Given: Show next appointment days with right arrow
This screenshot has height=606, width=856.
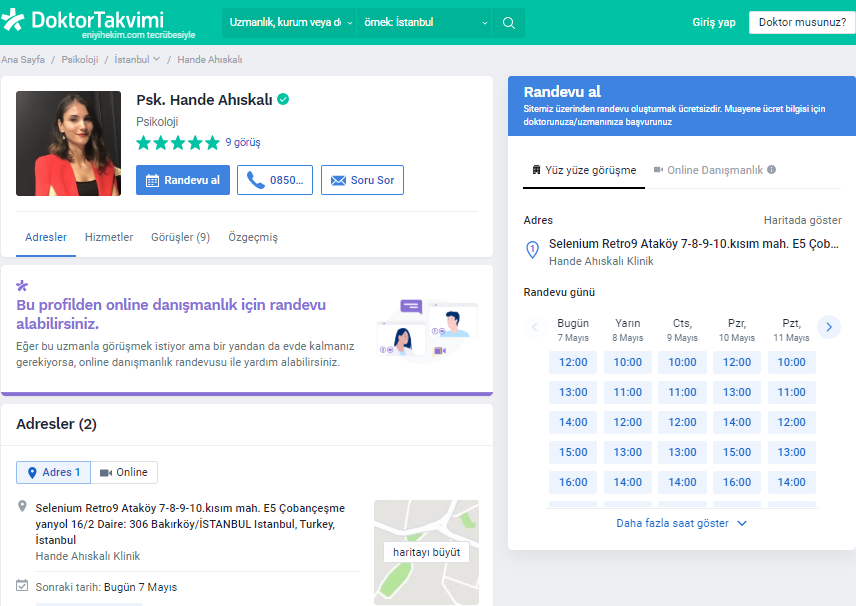Looking at the screenshot, I should [829, 327].
